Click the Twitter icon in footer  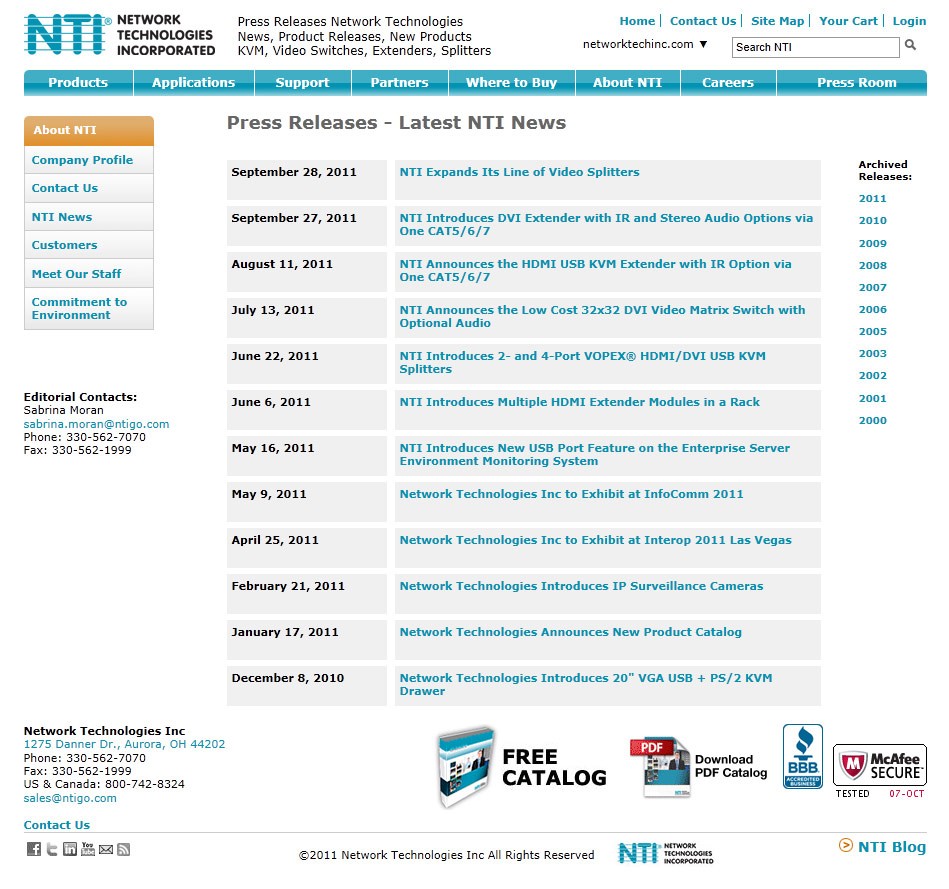[52, 849]
